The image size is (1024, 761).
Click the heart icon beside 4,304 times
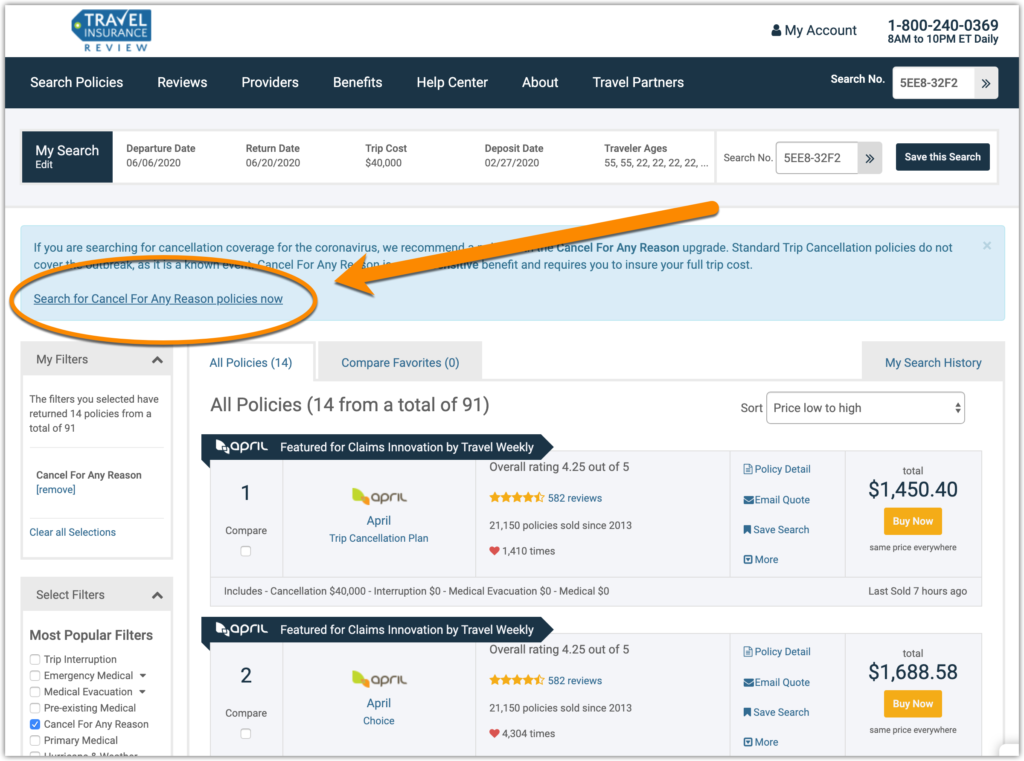point(494,734)
